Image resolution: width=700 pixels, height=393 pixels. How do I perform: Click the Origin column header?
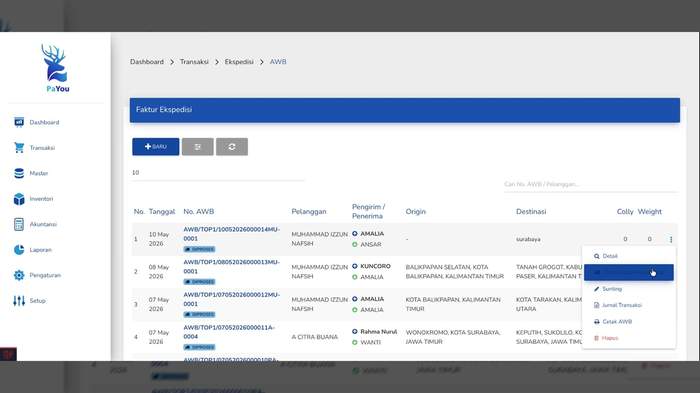(416, 212)
